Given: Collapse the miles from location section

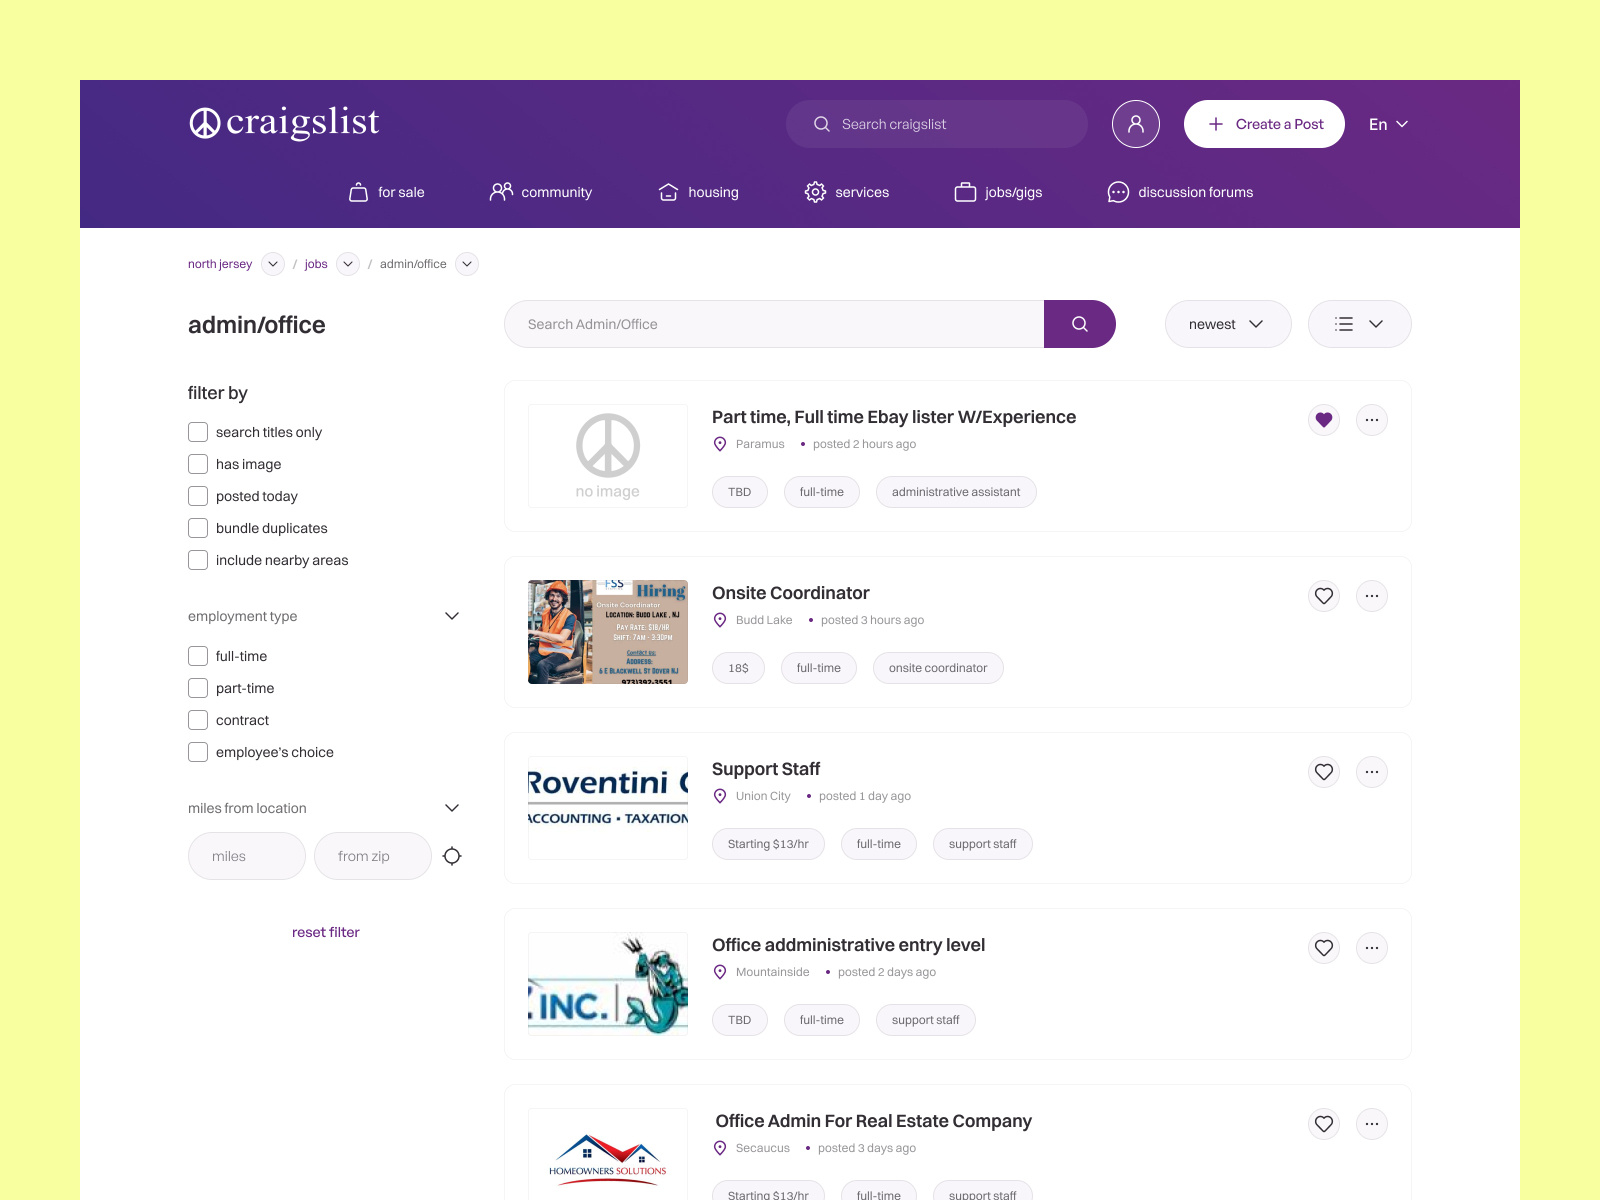Looking at the screenshot, I should coord(452,808).
